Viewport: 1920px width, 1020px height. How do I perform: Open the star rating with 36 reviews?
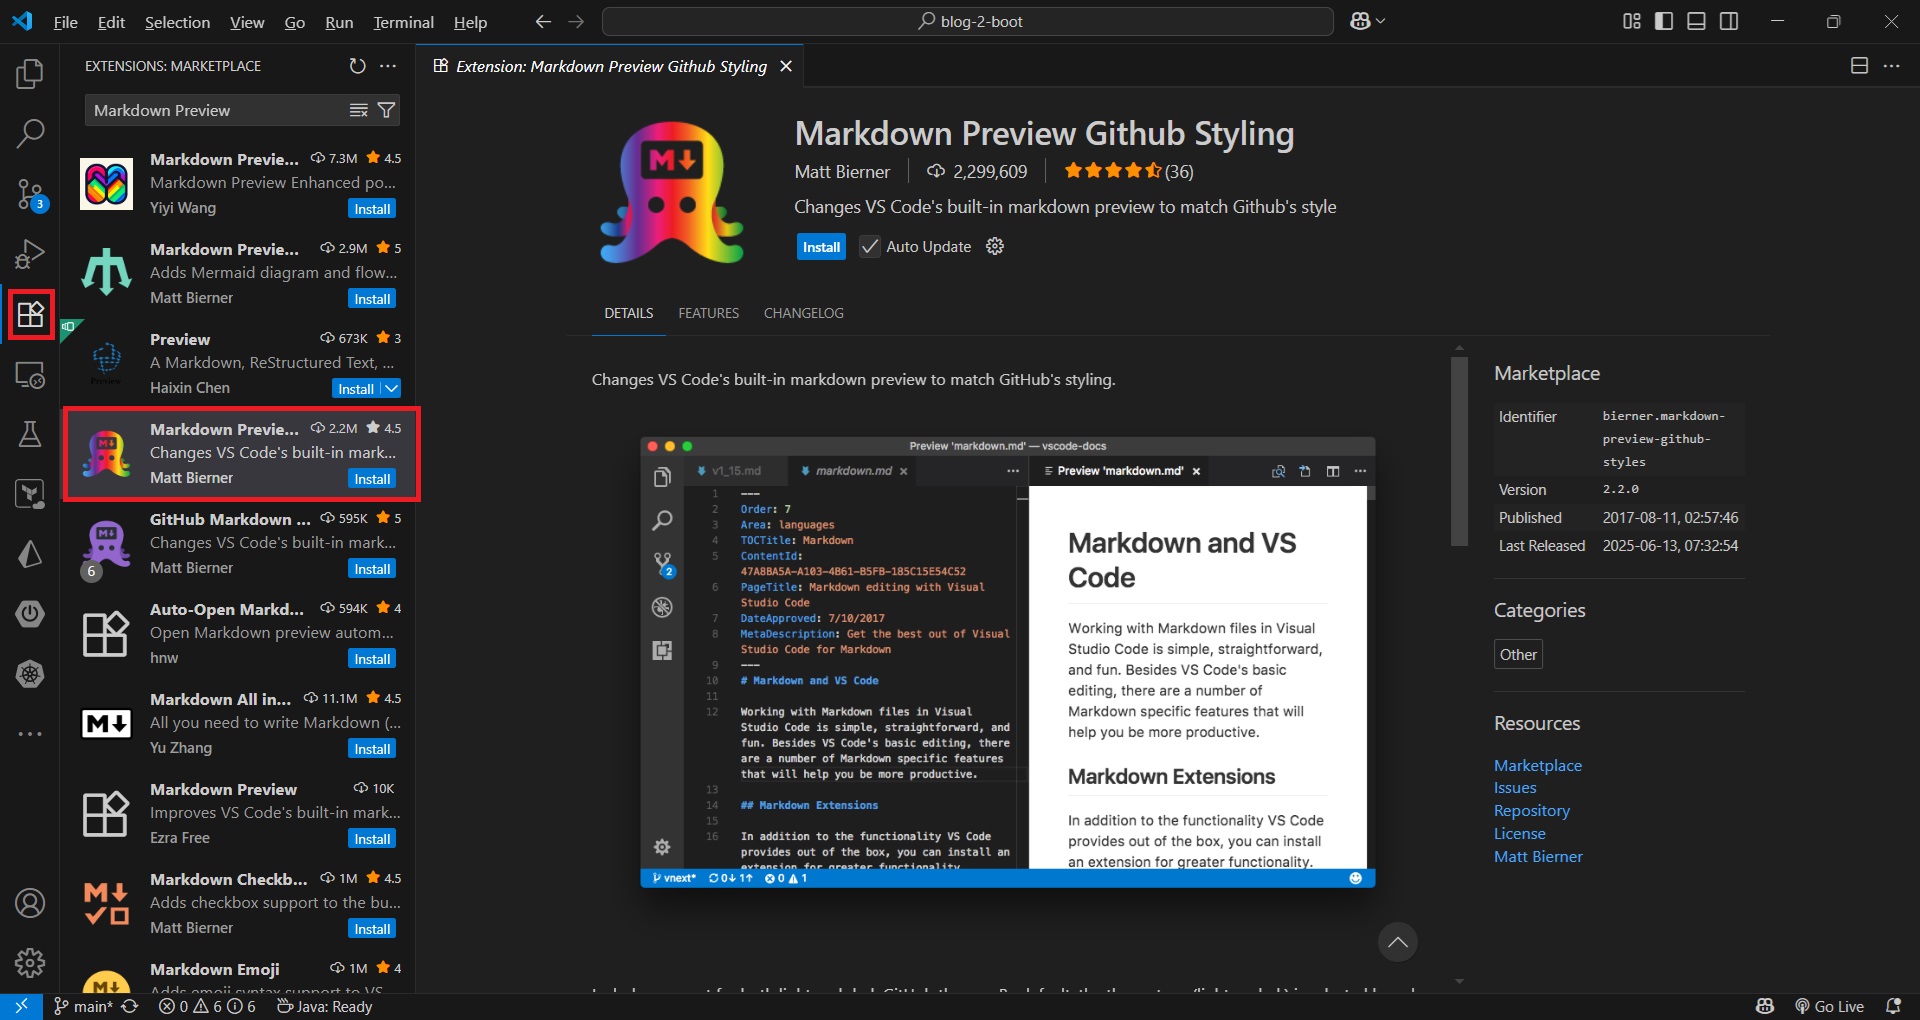pyautogui.click(x=1128, y=171)
